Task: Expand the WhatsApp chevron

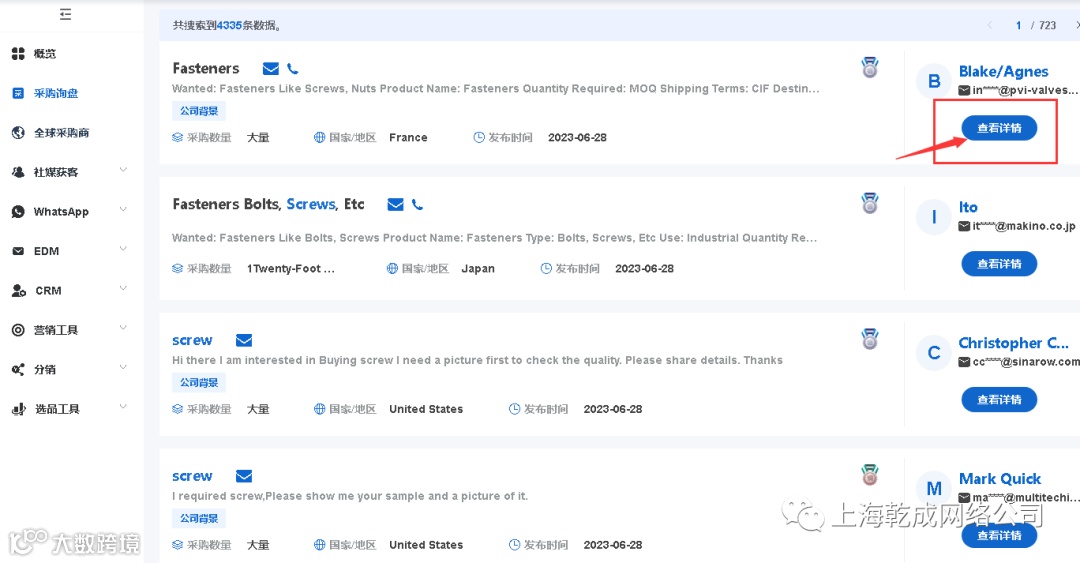Action: (x=123, y=209)
